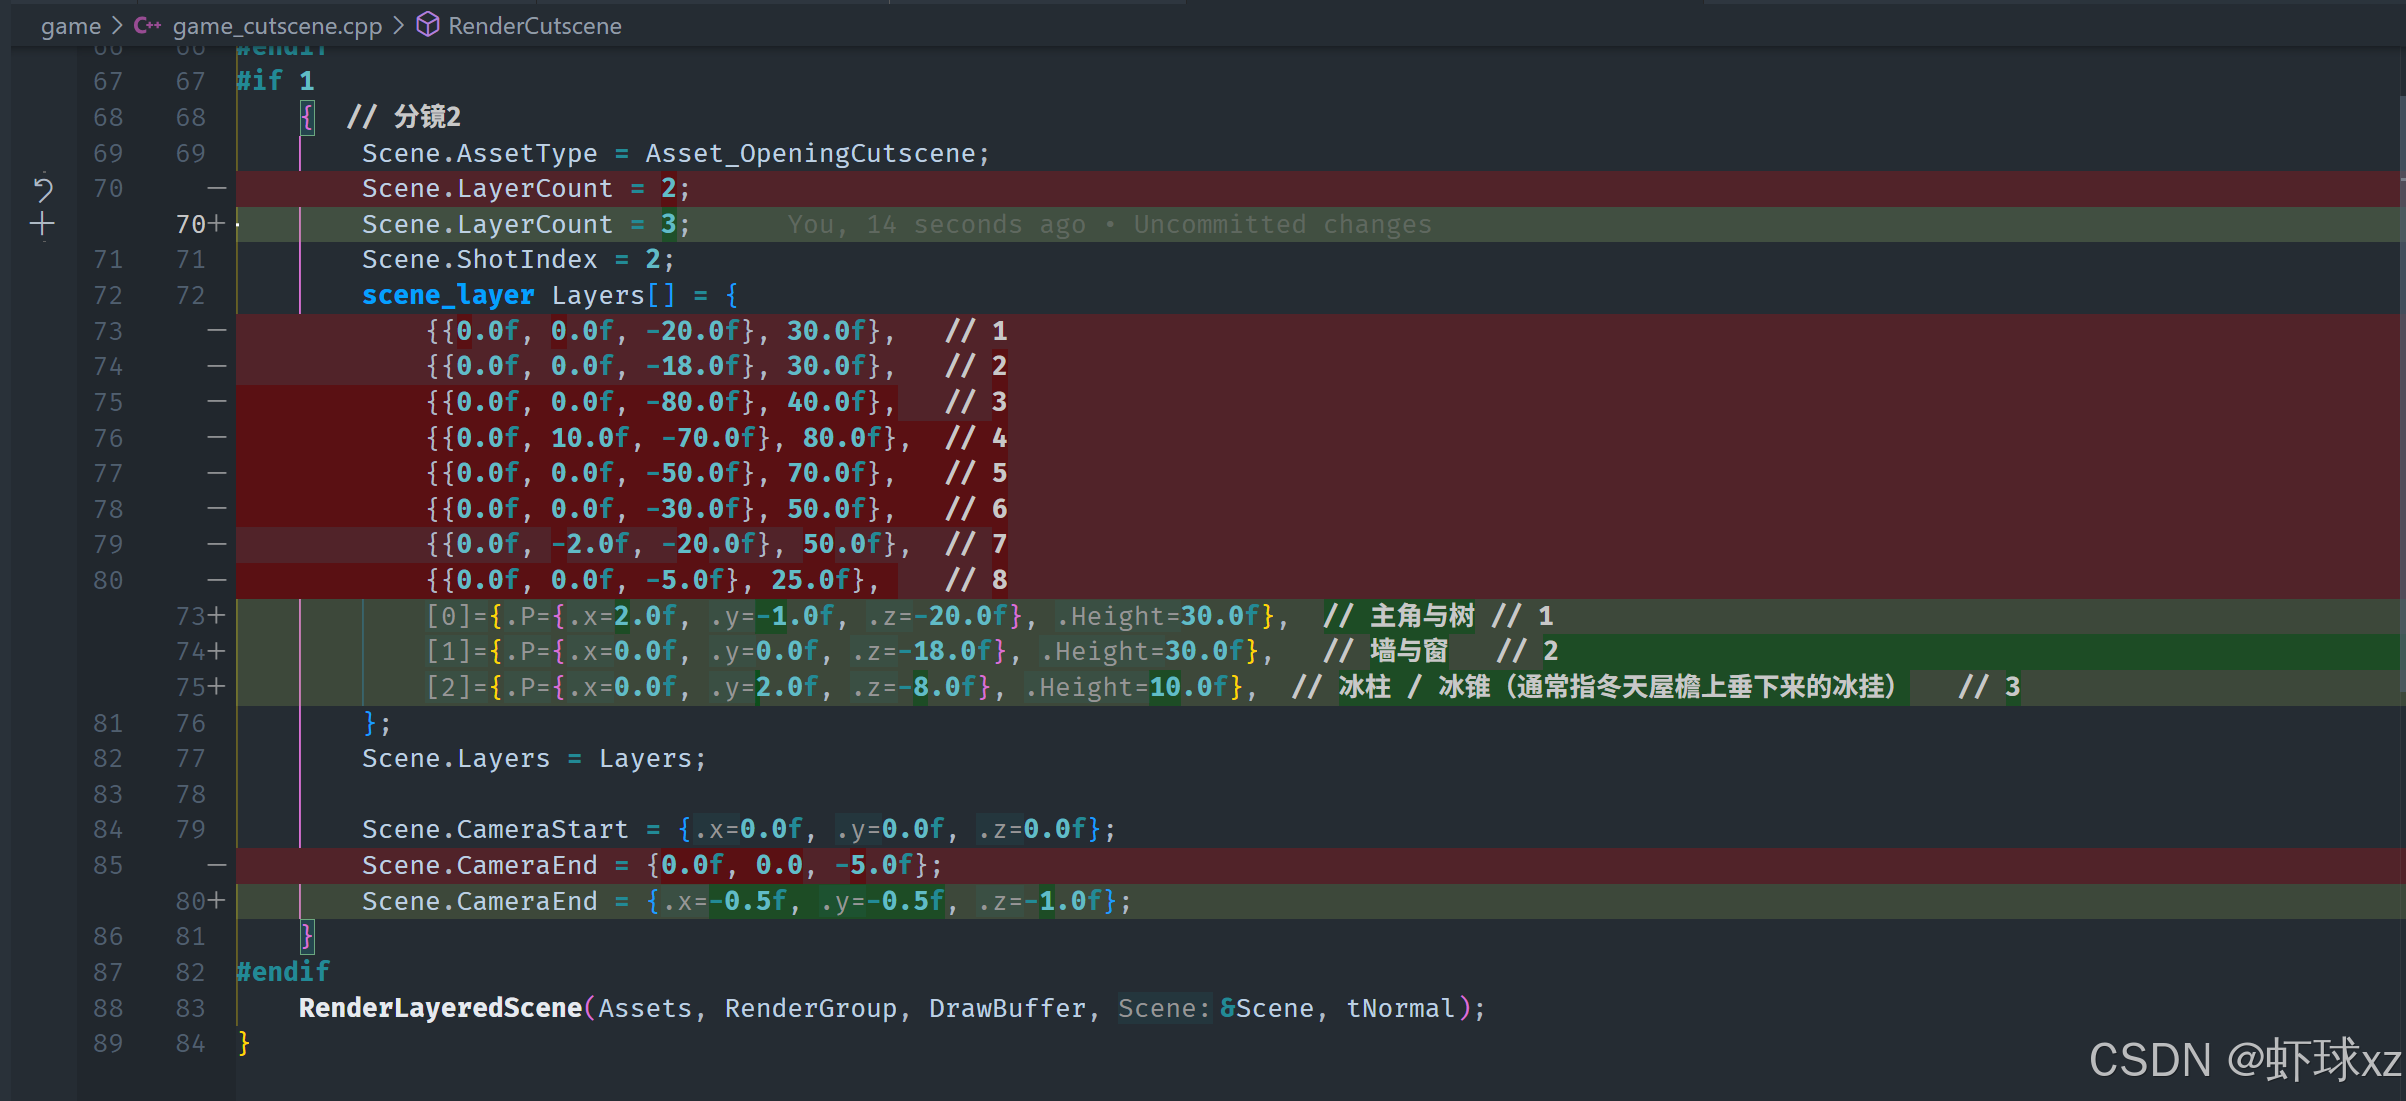Click the minus marker beside line 85
This screenshot has width=2406, height=1101.
pos(216,865)
